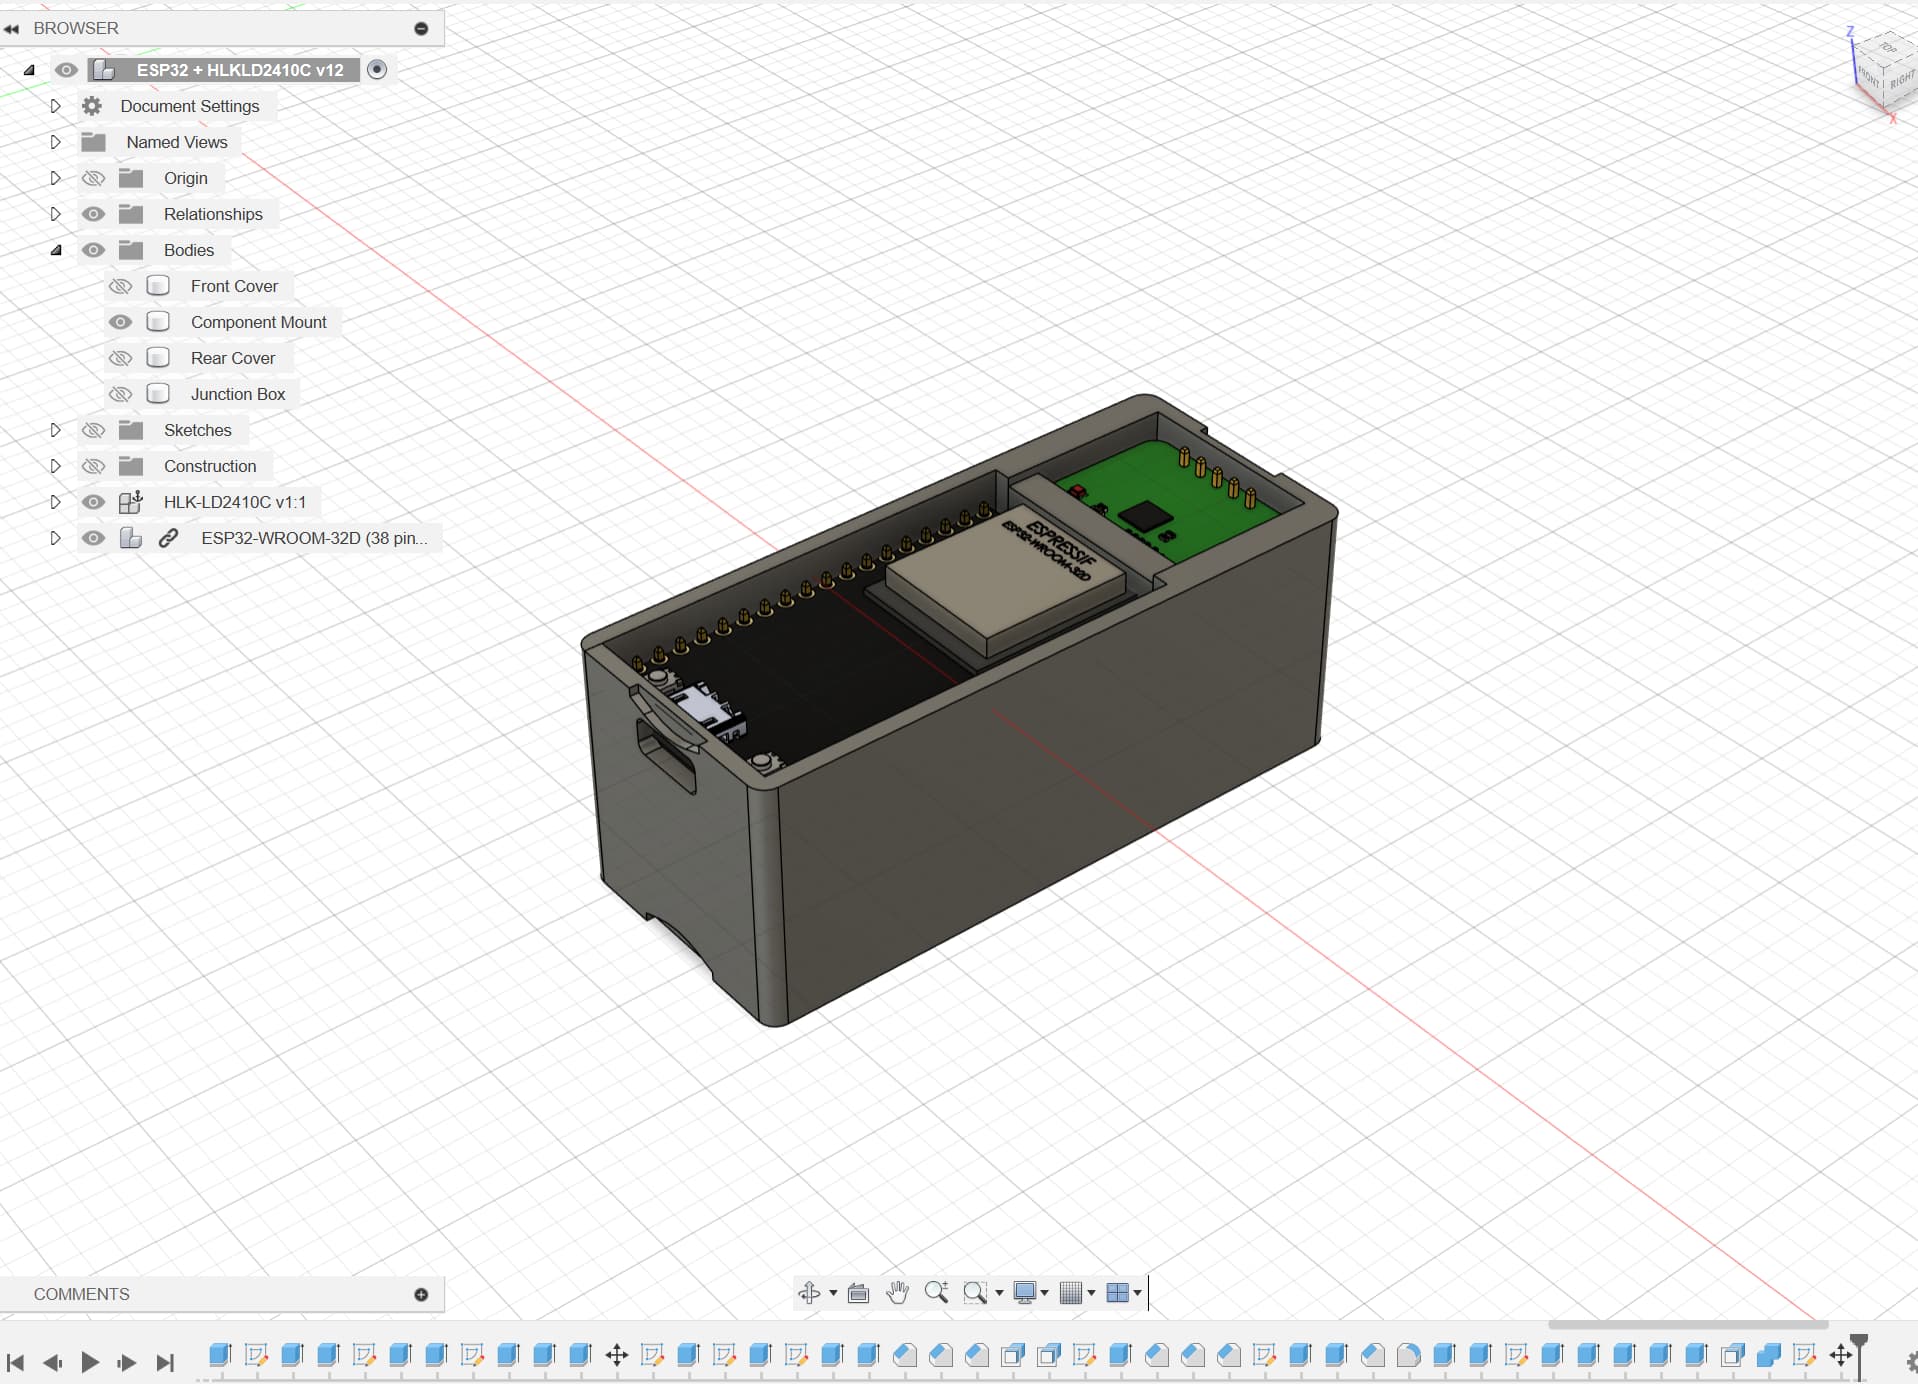
Task: Show the Front Cover body
Action: 120,286
